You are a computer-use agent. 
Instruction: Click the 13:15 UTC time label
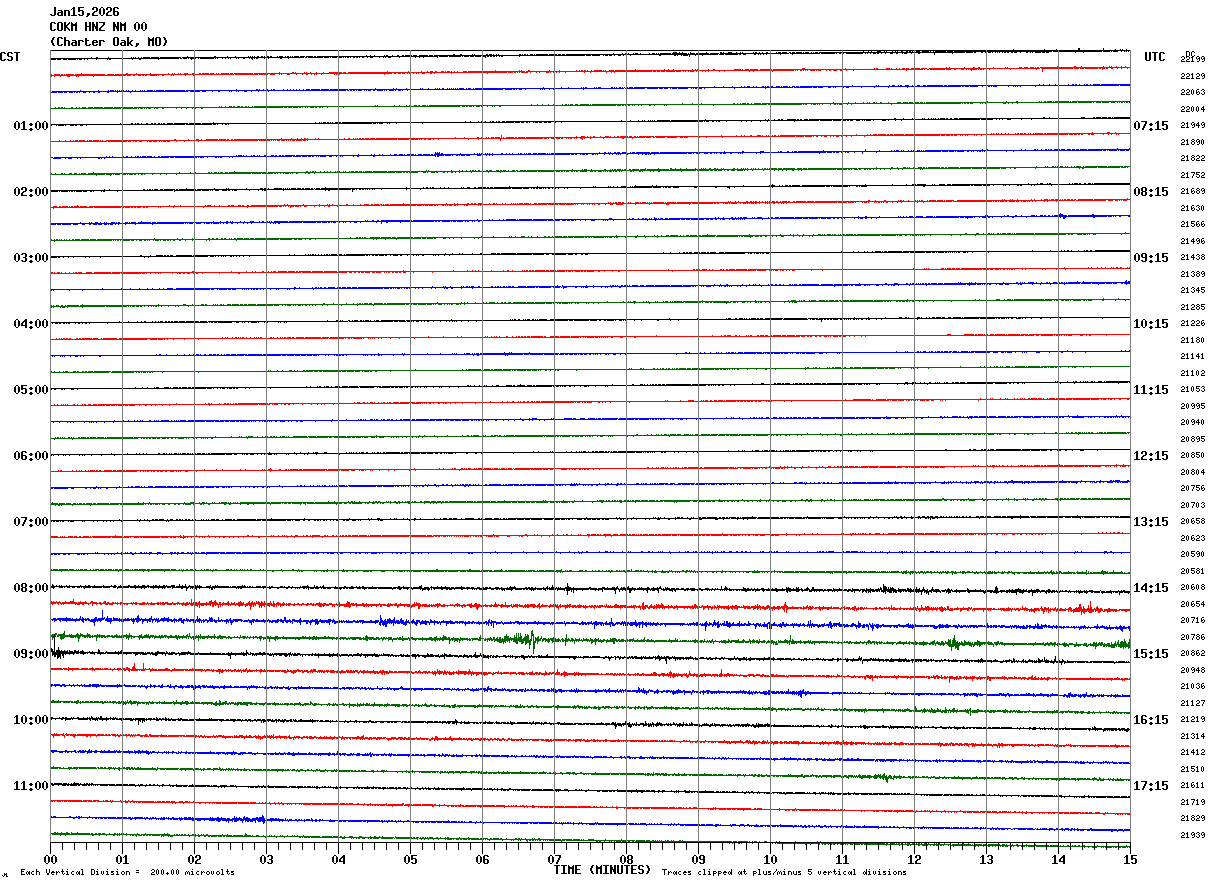[x=1151, y=522]
